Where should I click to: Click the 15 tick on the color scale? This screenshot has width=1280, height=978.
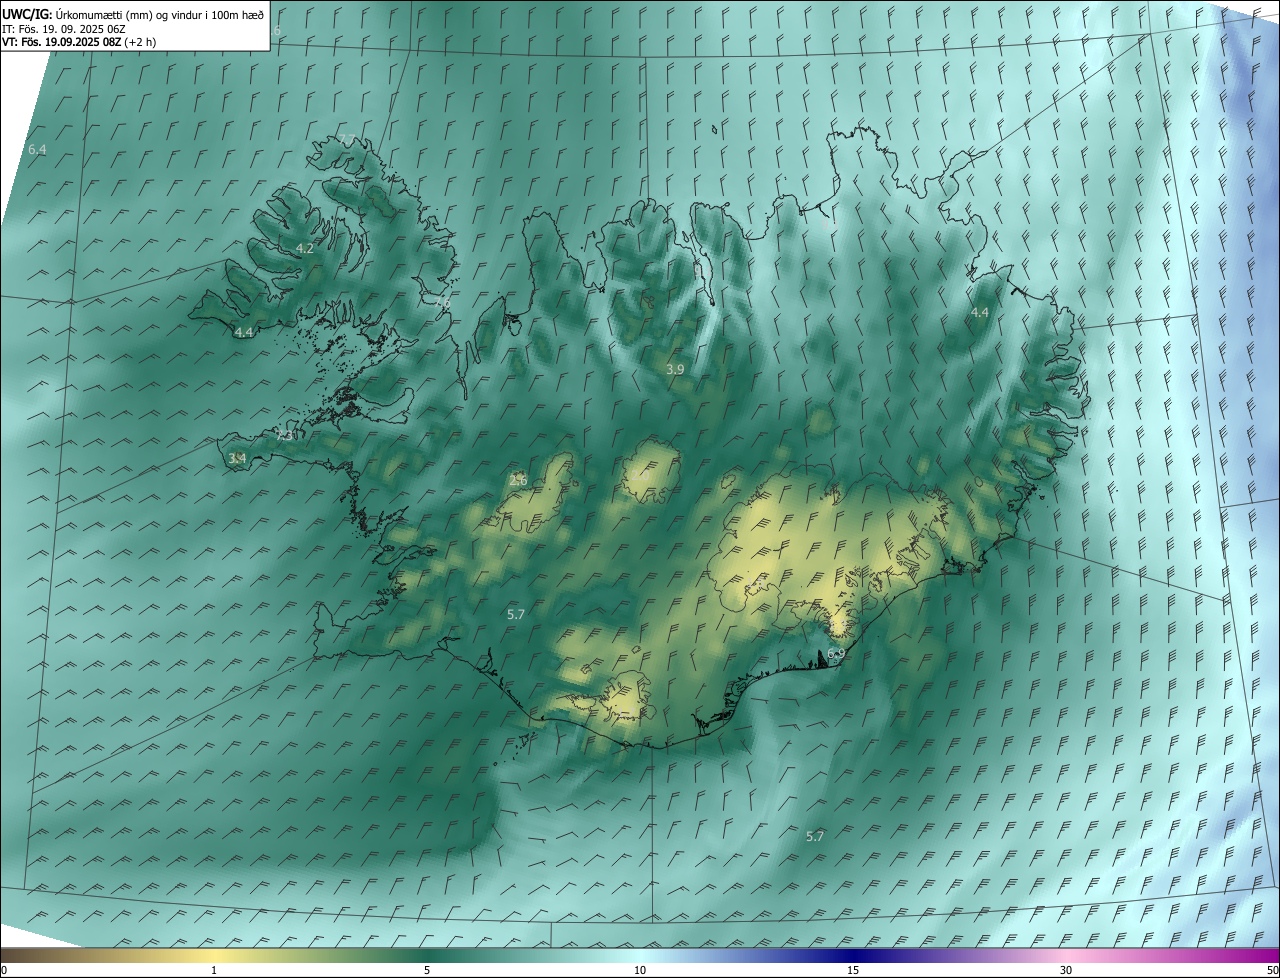853,970
